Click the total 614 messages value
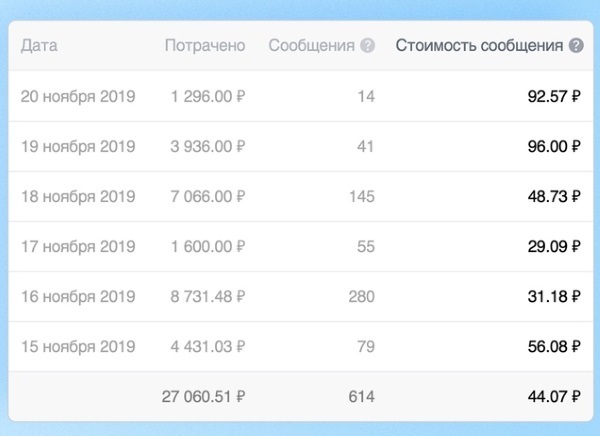The image size is (600, 436). (362, 397)
